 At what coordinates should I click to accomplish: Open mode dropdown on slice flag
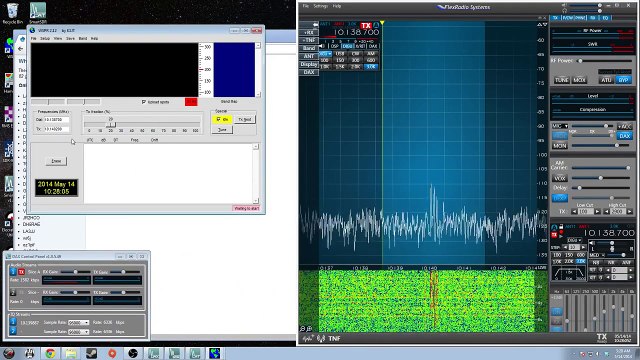pos(326,54)
